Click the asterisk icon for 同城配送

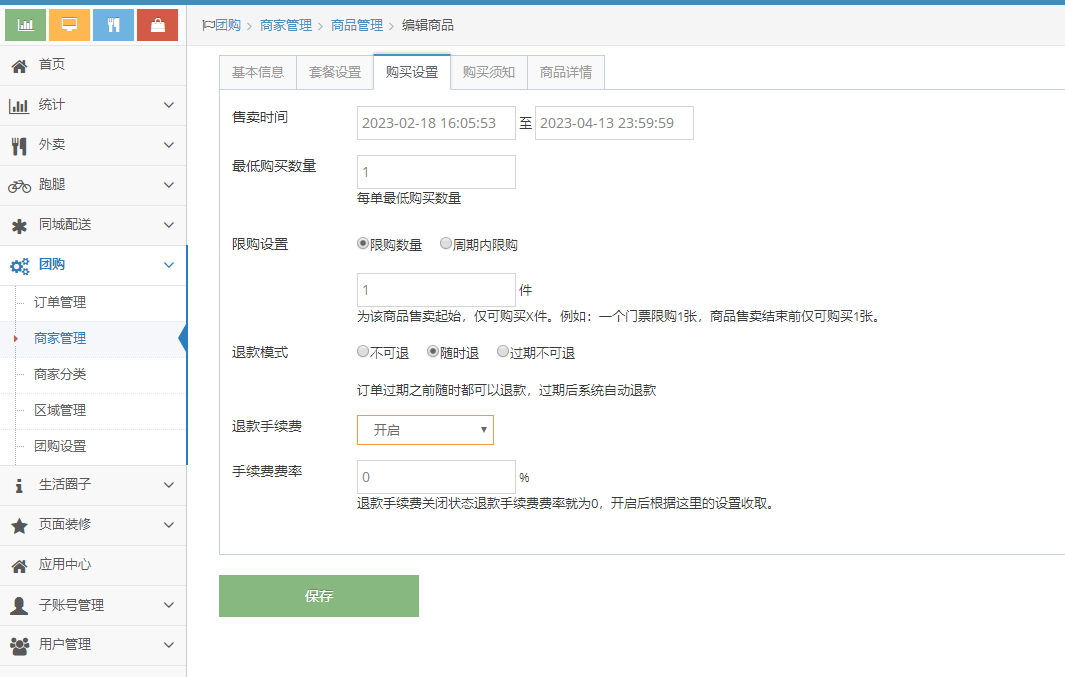click(x=19, y=225)
